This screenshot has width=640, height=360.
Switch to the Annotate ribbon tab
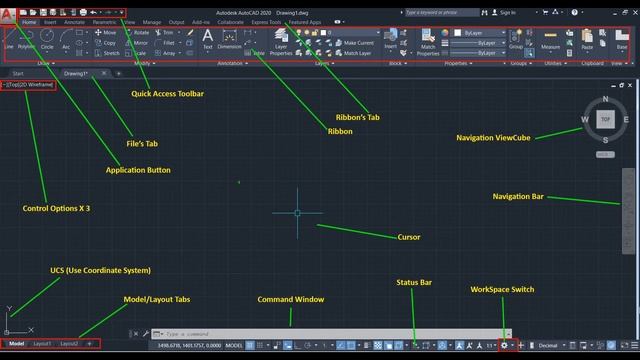tap(74, 22)
